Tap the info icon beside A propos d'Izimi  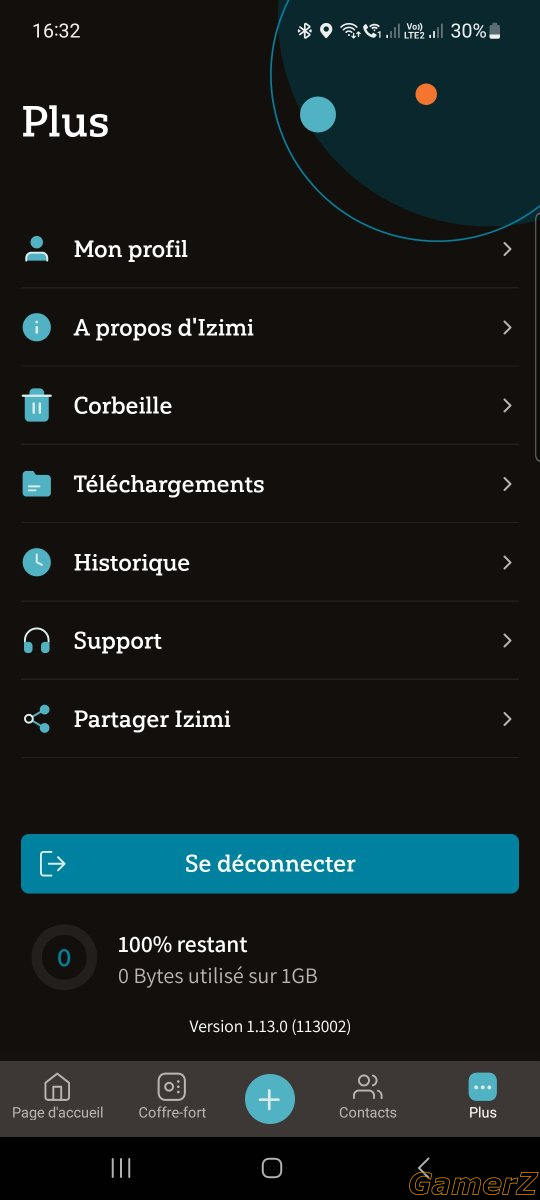coord(37,327)
